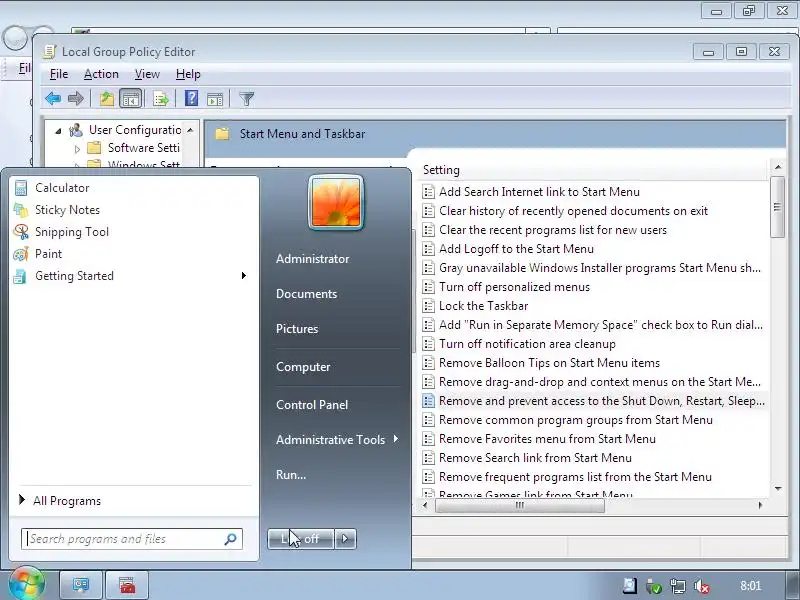The height and width of the screenshot is (600, 800).
Task: Collapse the User Configuration tree node
Action: pos(58,131)
